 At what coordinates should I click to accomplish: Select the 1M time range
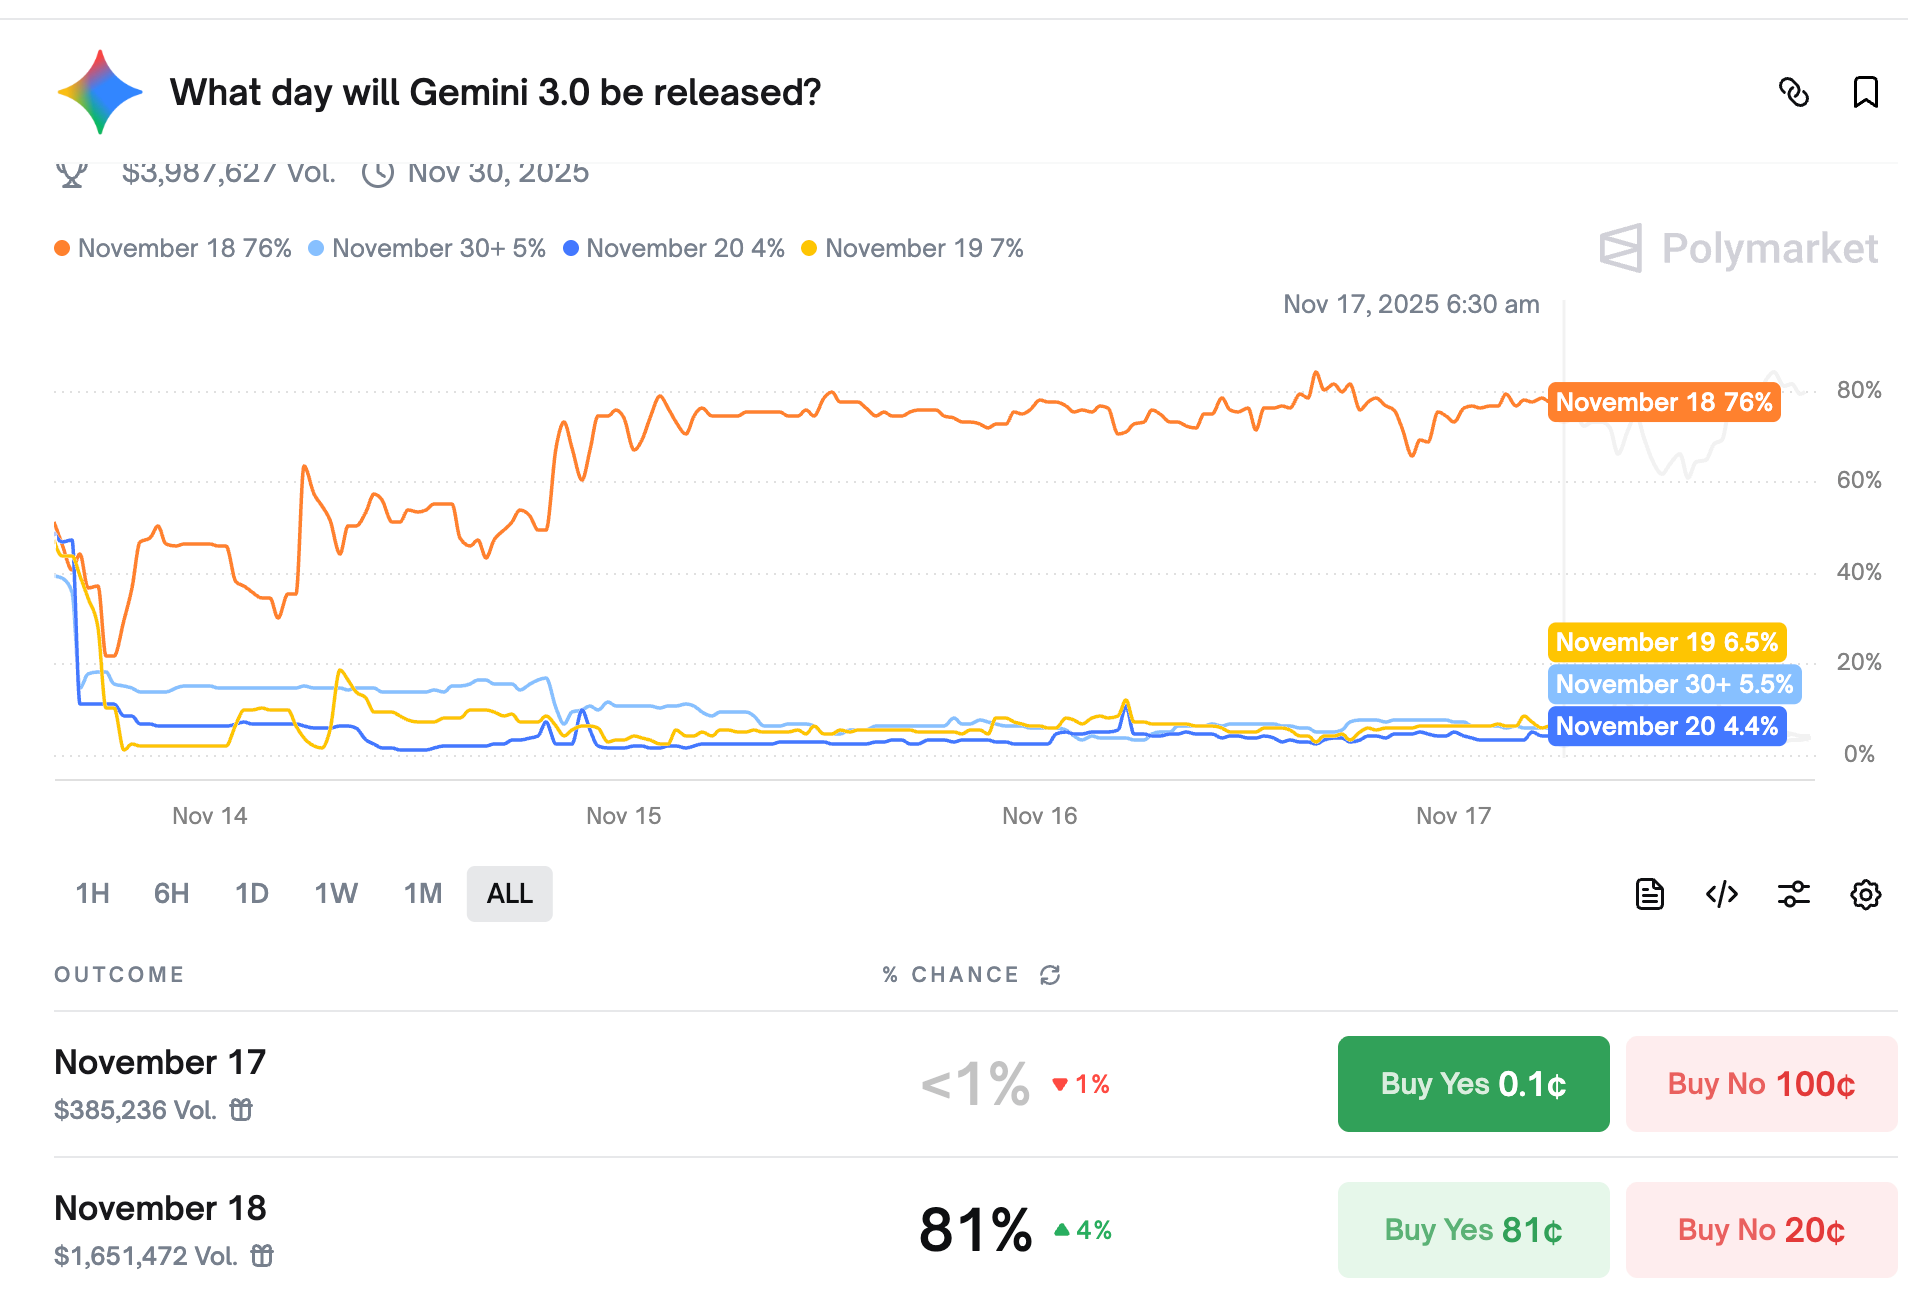tap(423, 893)
